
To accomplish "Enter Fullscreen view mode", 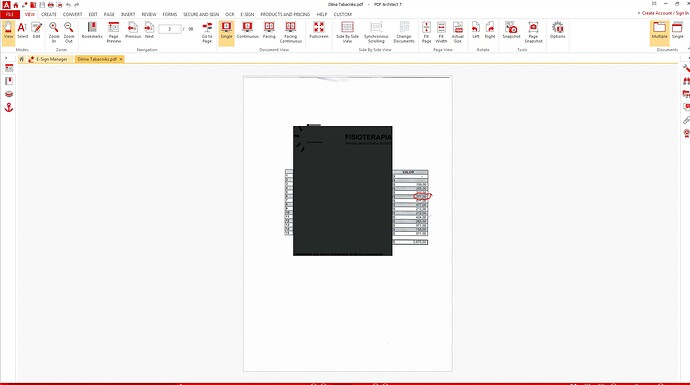I will pyautogui.click(x=319, y=30).
